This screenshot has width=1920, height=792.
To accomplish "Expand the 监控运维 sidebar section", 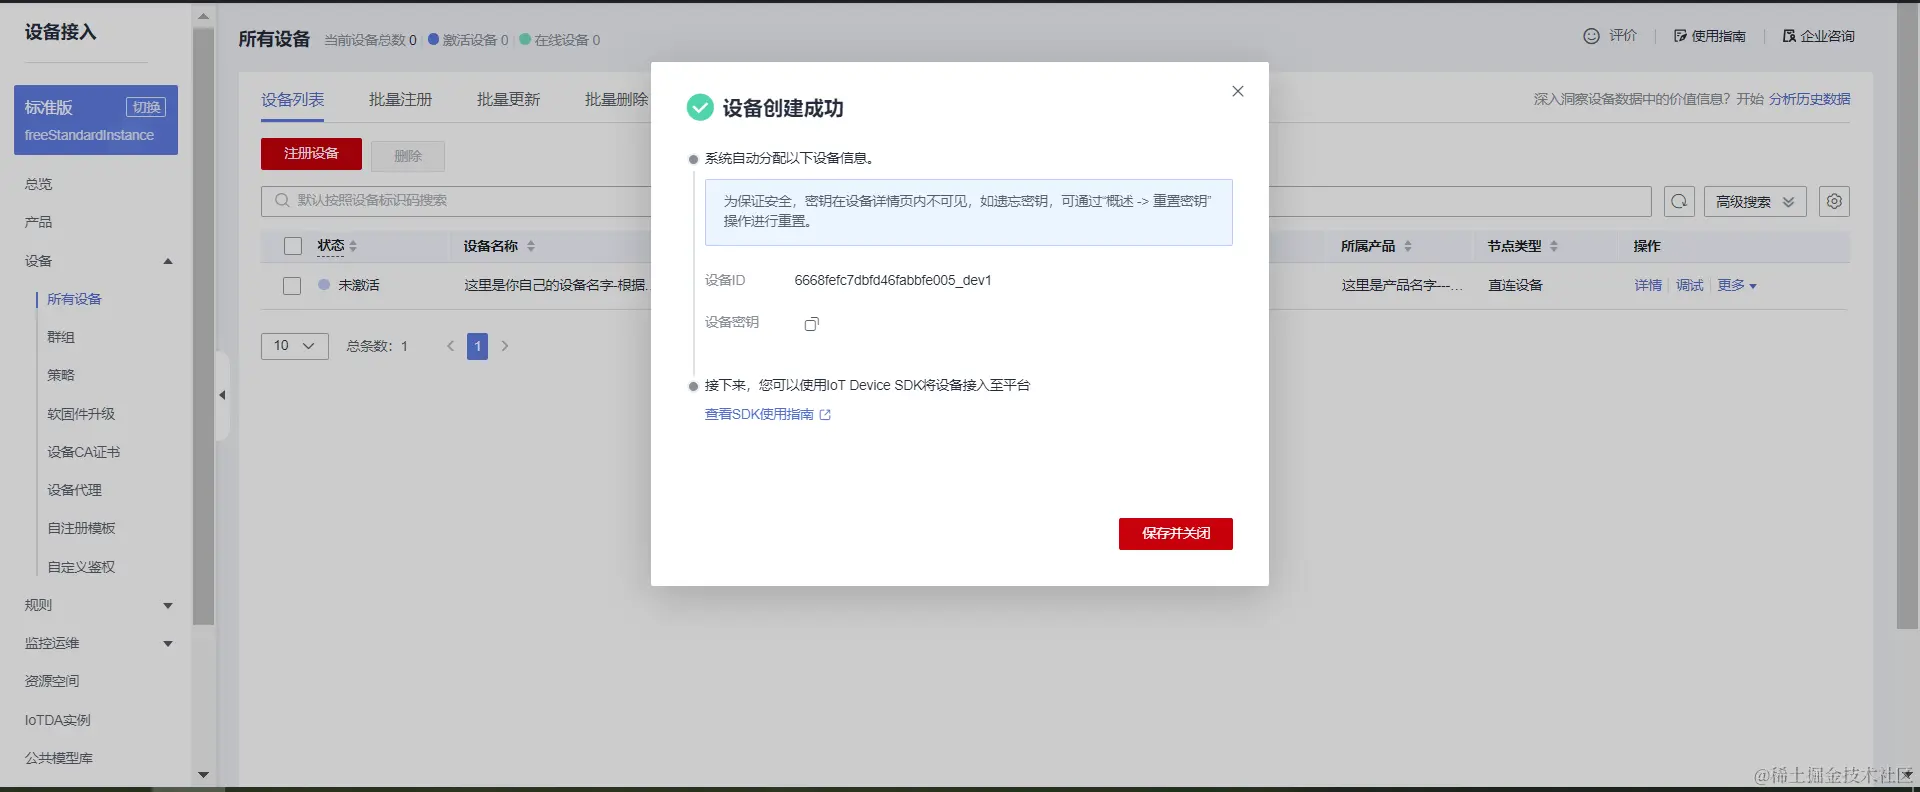I will coord(168,643).
